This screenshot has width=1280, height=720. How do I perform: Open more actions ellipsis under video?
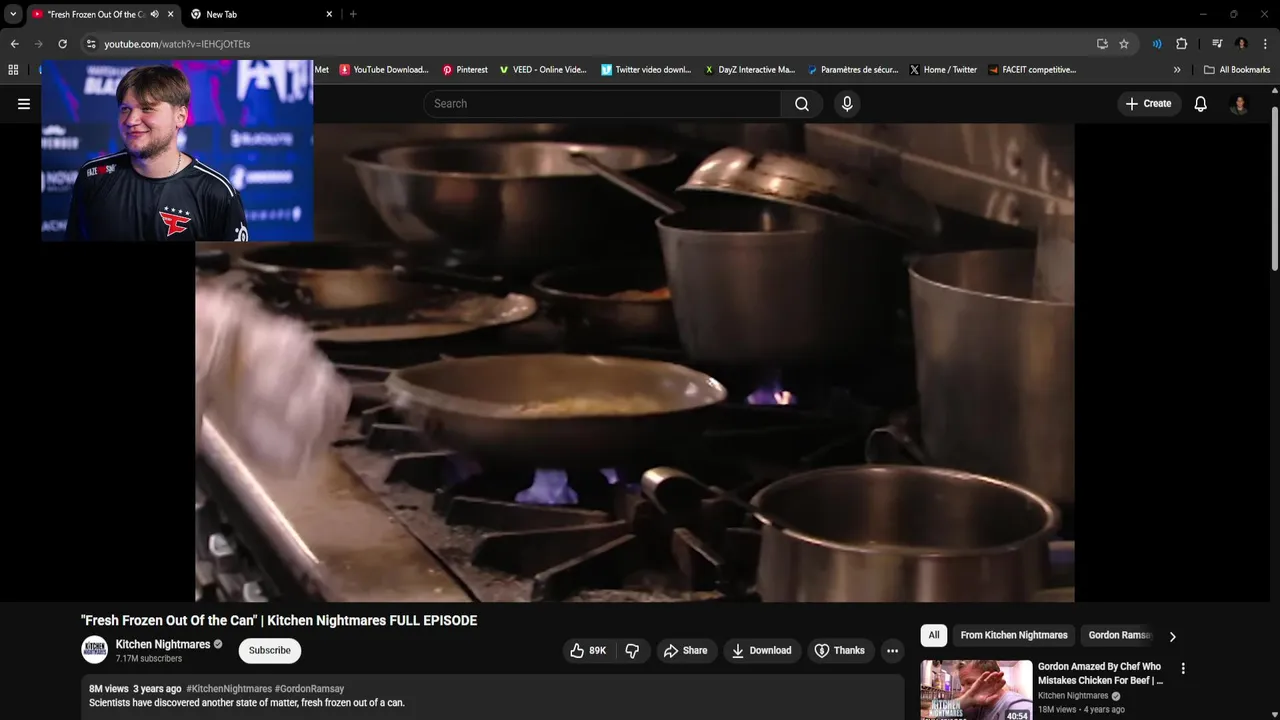click(x=892, y=651)
